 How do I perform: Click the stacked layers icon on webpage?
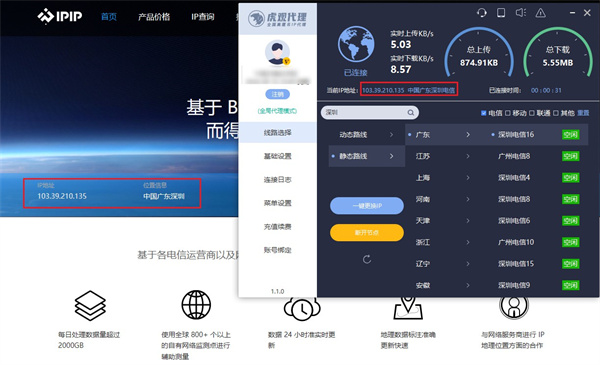click(x=90, y=305)
